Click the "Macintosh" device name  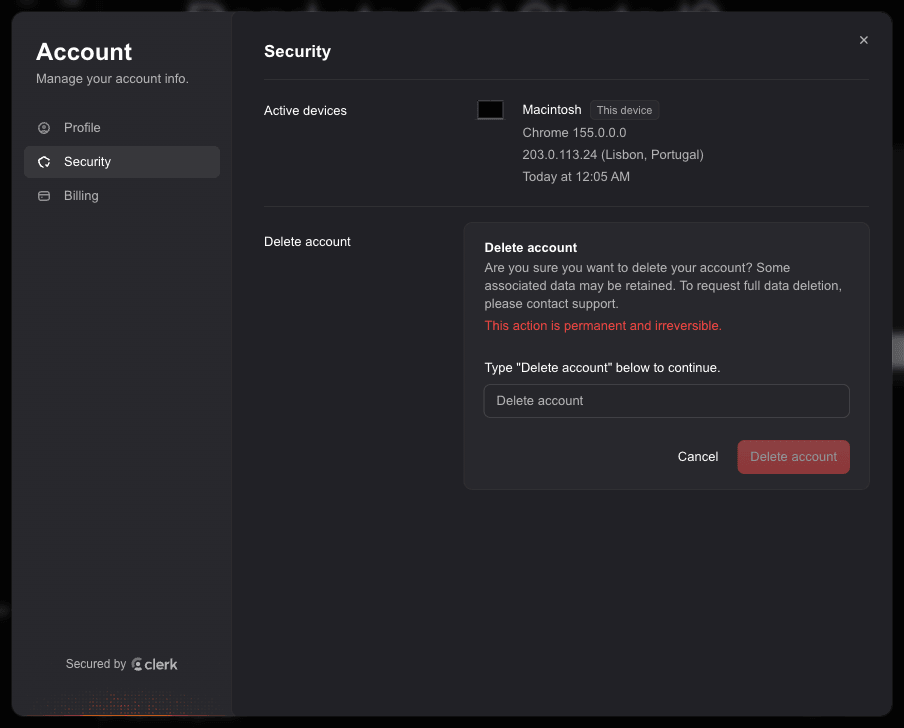(552, 110)
